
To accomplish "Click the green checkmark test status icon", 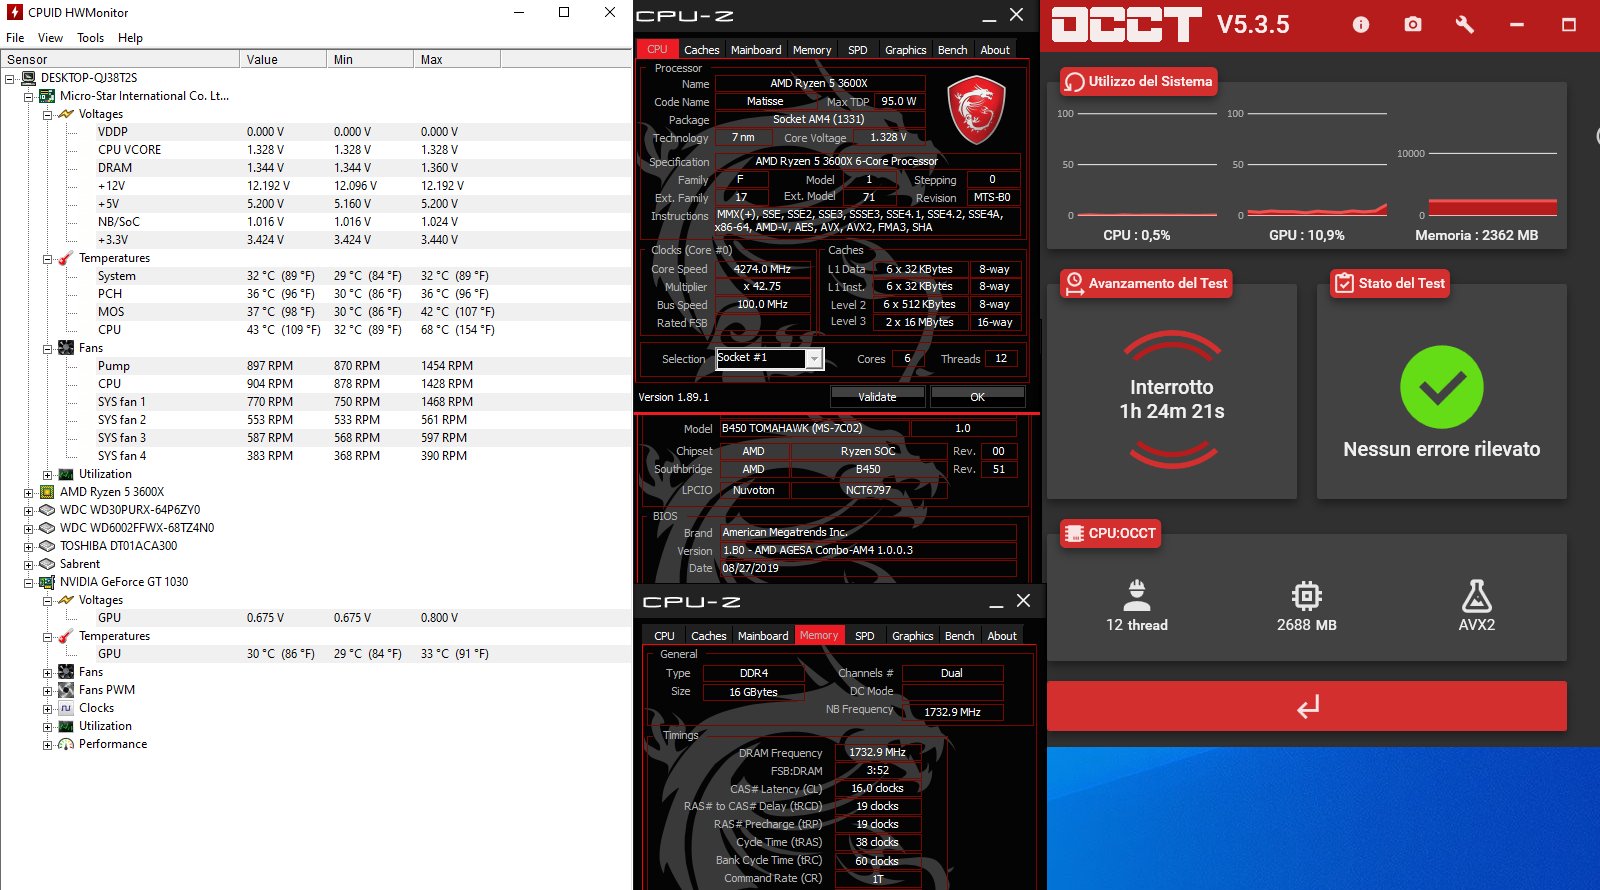I will pos(1441,387).
